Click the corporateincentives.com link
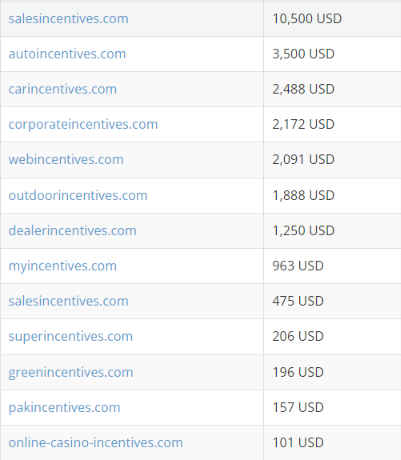Image resolution: width=401 pixels, height=460 pixels. click(x=83, y=125)
